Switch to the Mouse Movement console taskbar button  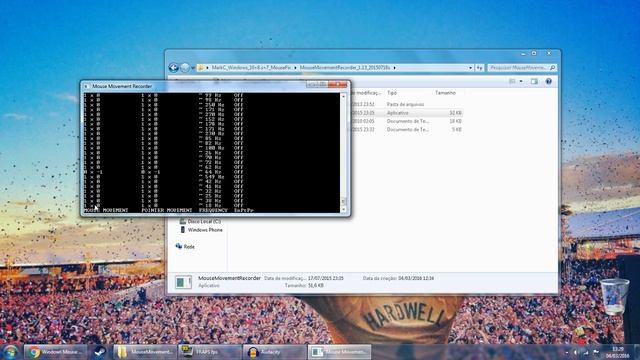coord(339,352)
